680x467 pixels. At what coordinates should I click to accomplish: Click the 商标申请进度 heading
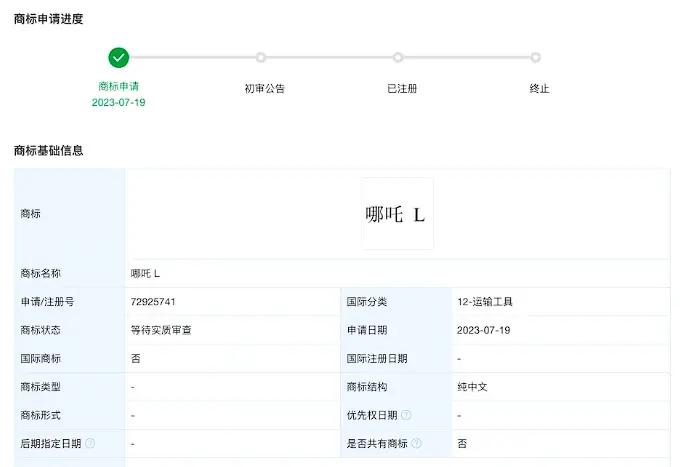tap(48, 19)
